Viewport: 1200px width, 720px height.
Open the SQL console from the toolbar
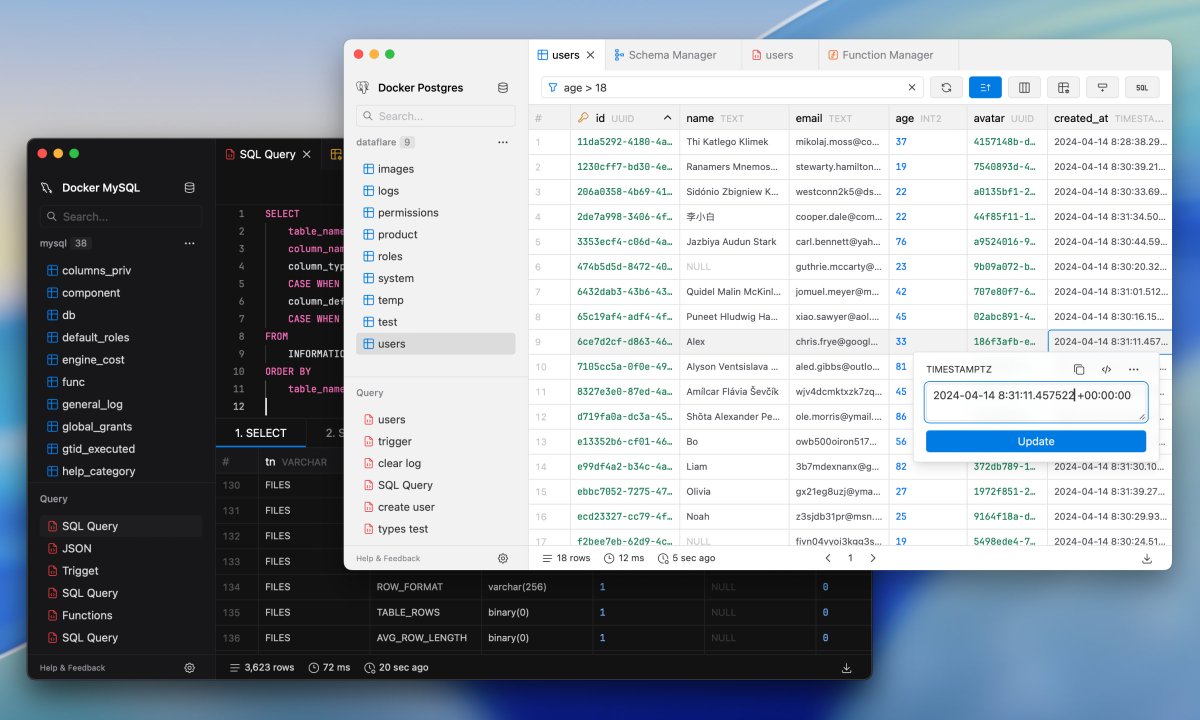(1141, 87)
